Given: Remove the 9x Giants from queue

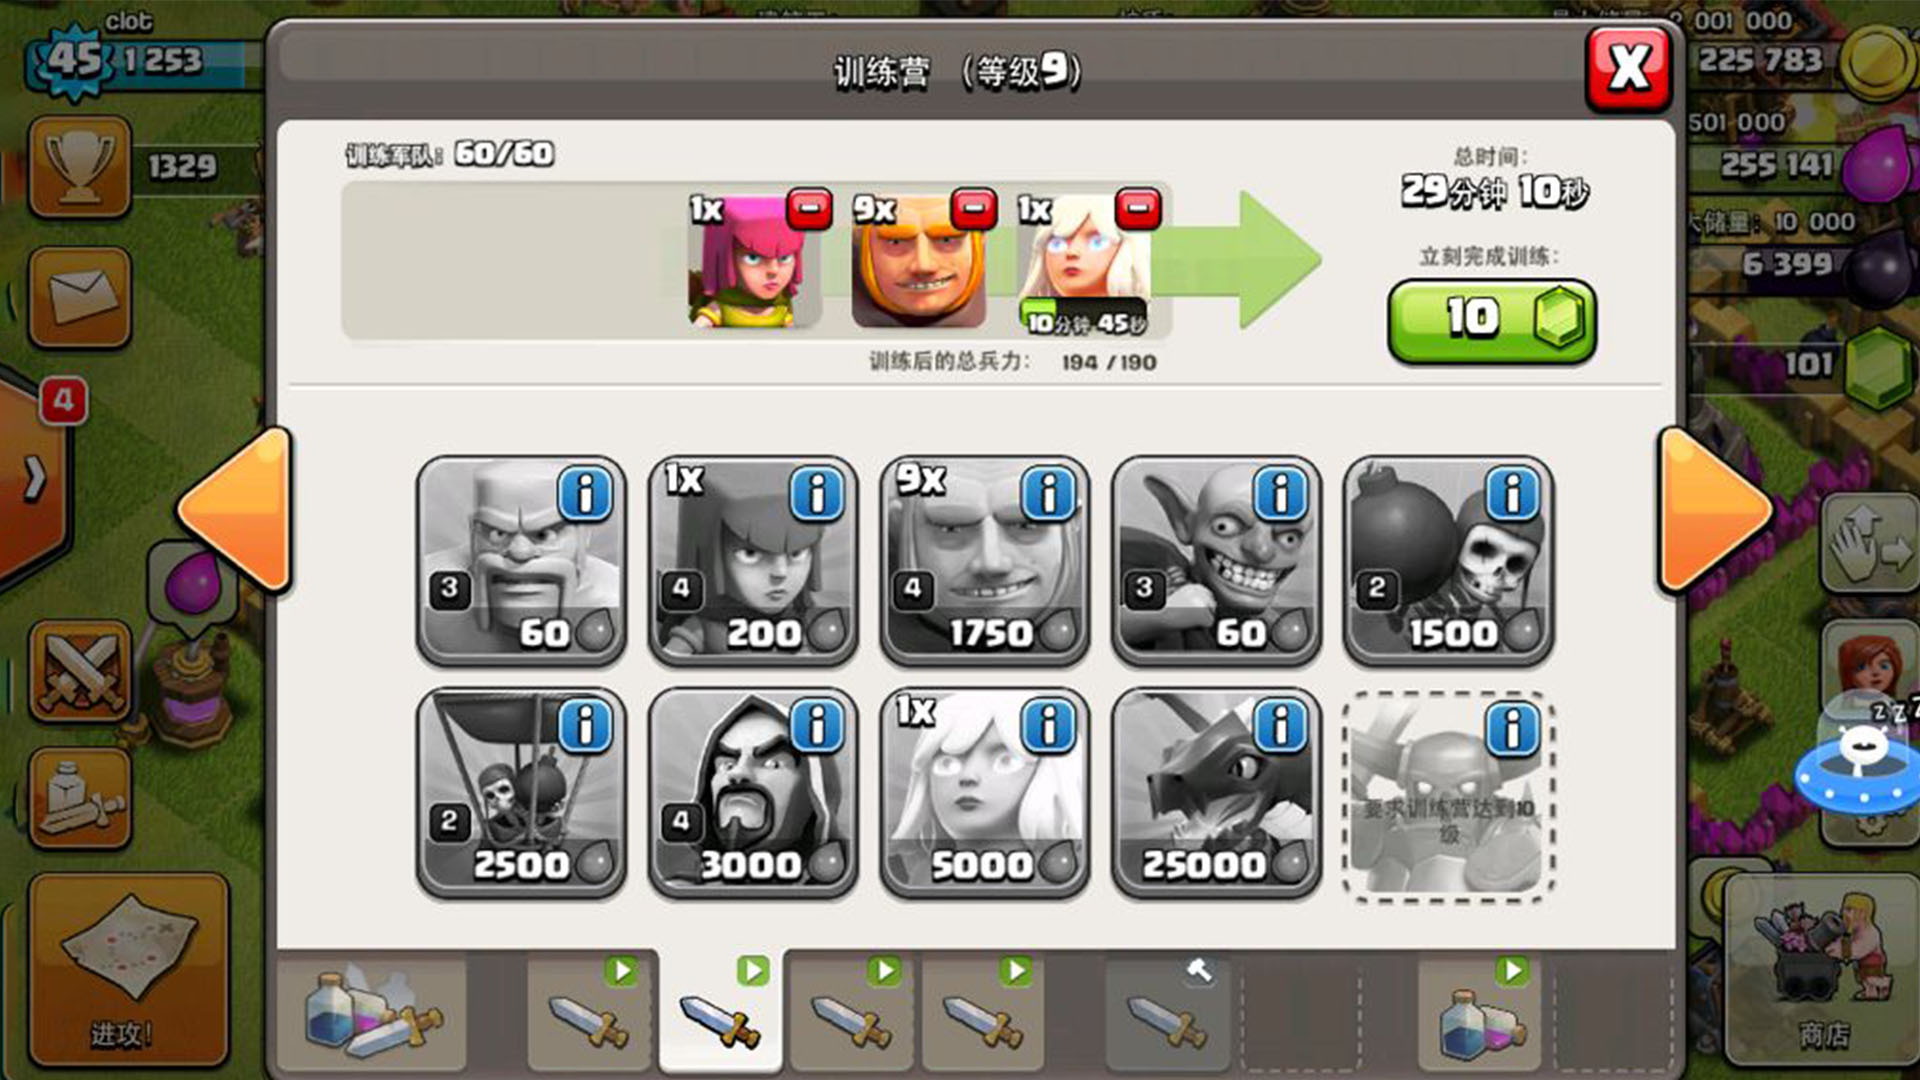Looking at the screenshot, I should [973, 209].
